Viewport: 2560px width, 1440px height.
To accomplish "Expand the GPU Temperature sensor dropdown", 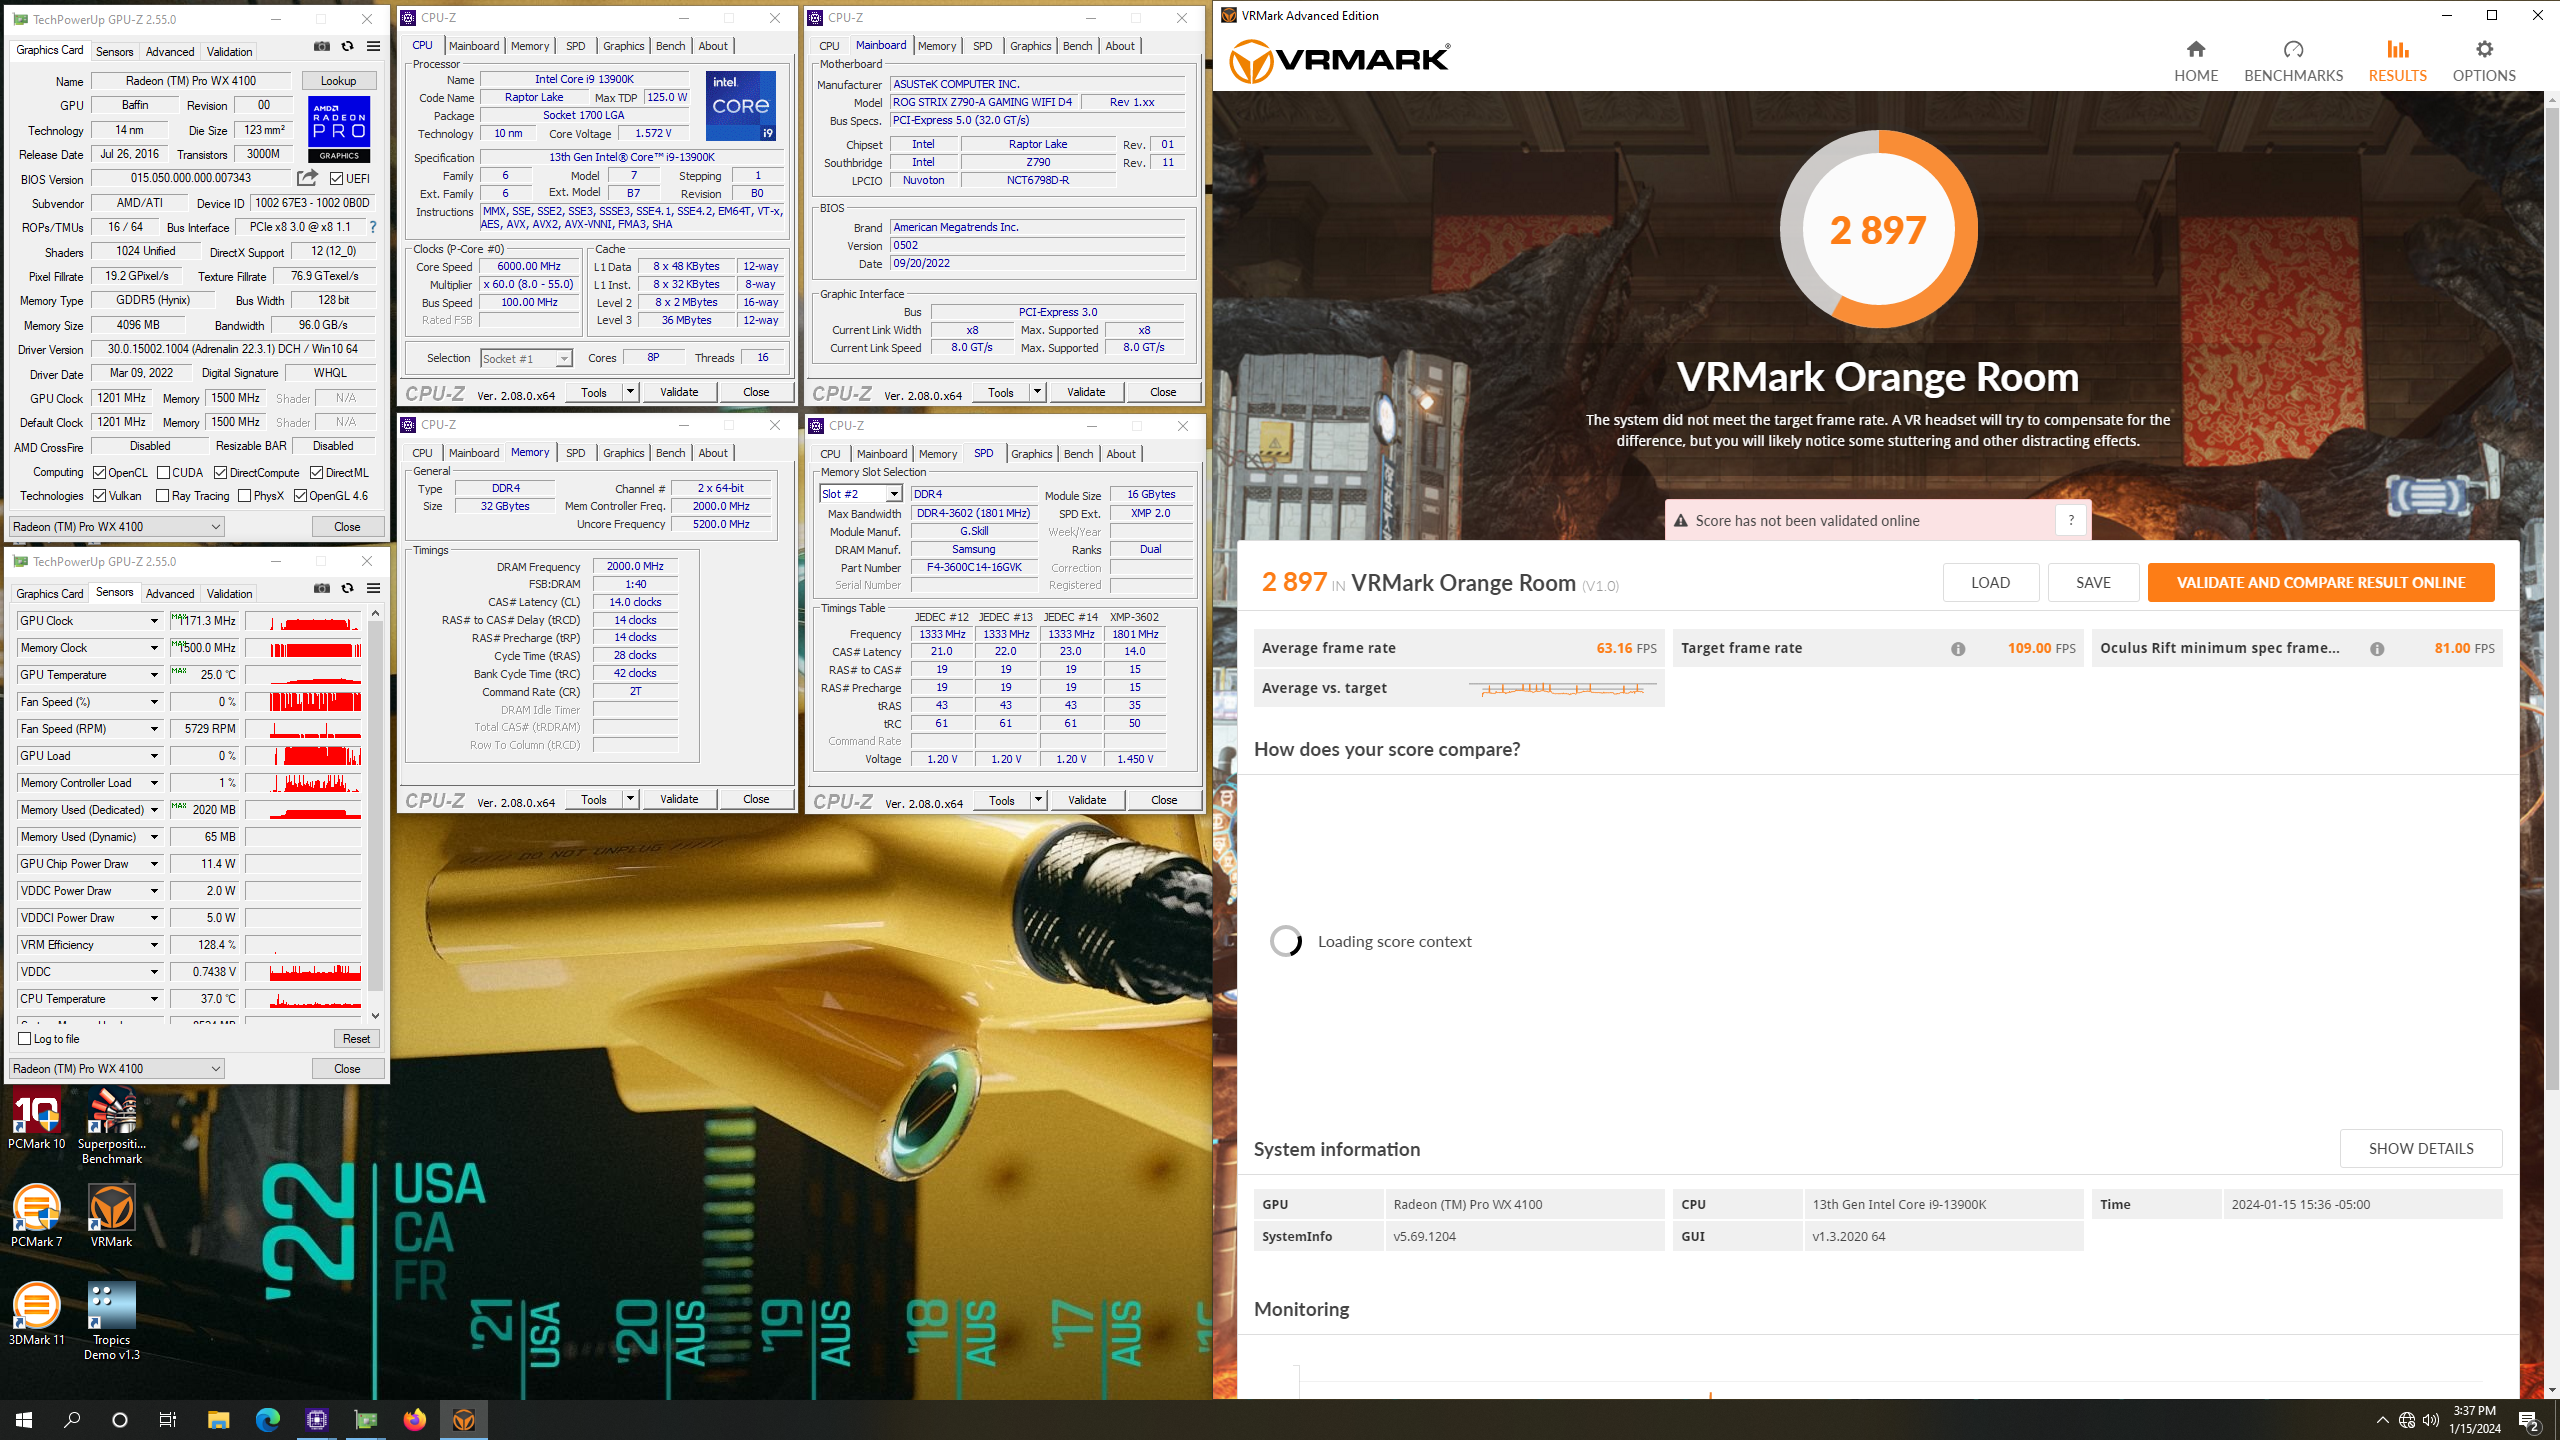I will click(154, 675).
